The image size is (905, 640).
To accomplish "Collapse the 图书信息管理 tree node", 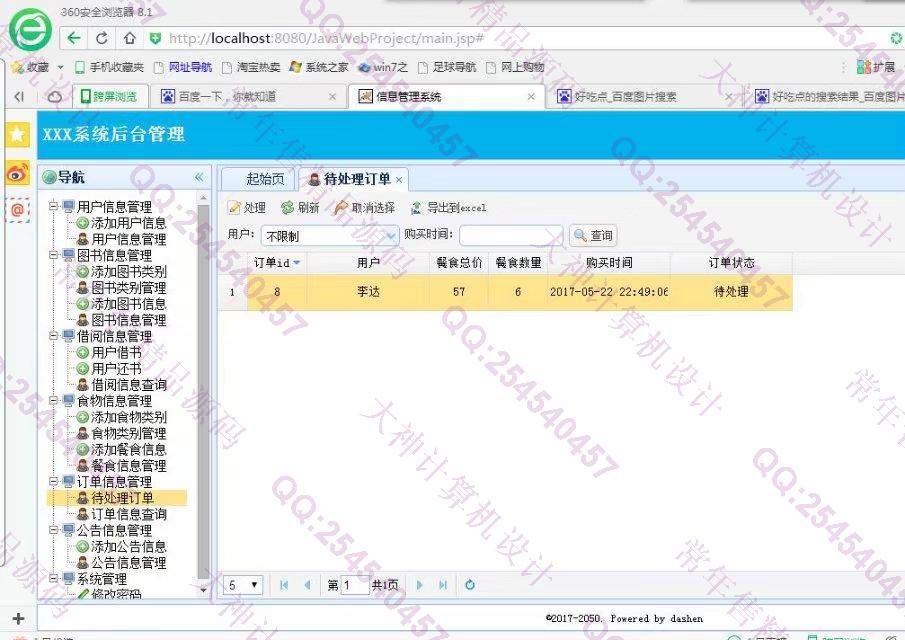I will [x=54, y=256].
